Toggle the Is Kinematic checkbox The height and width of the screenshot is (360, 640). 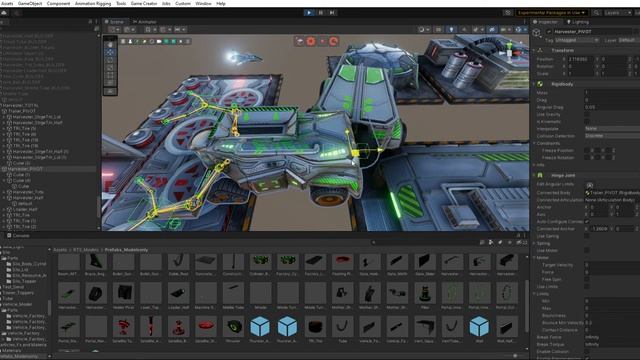pyautogui.click(x=587, y=122)
